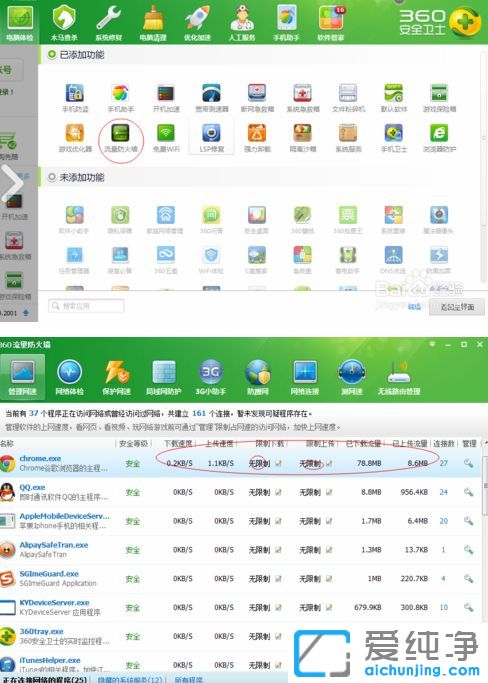Open the 宽带测速器 speedometer tool

coord(211,98)
